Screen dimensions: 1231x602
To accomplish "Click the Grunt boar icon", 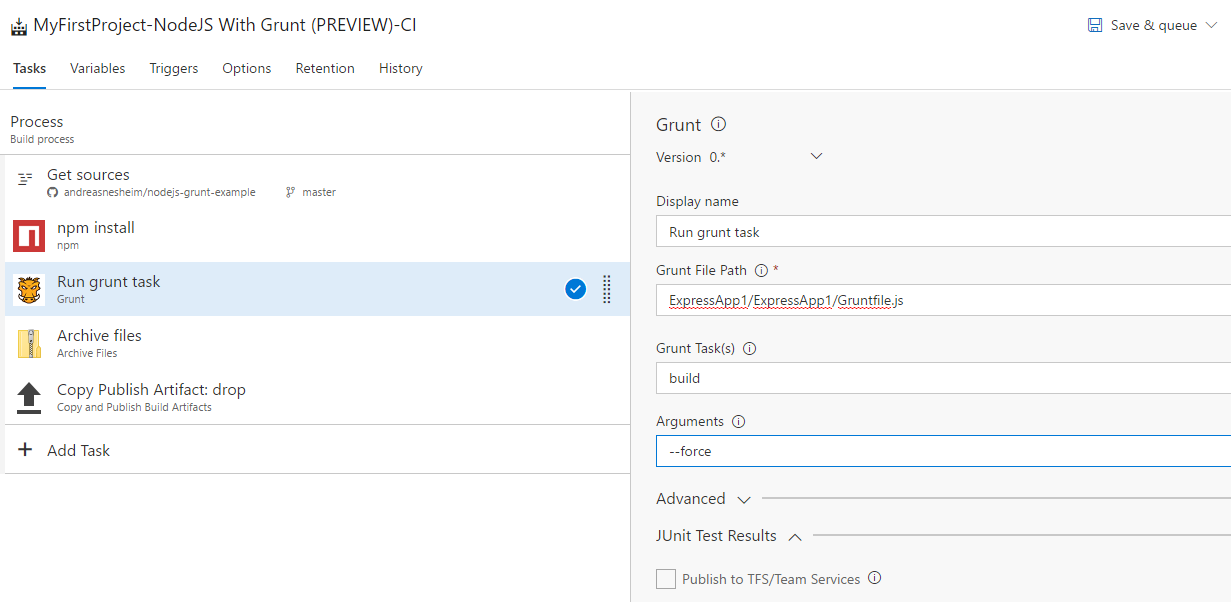I will point(30,290).
